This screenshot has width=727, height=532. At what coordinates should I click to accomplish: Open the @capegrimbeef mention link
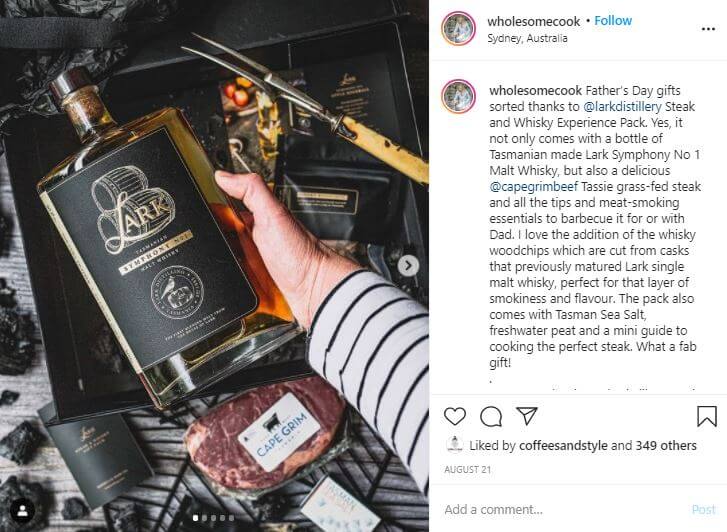click(x=534, y=187)
